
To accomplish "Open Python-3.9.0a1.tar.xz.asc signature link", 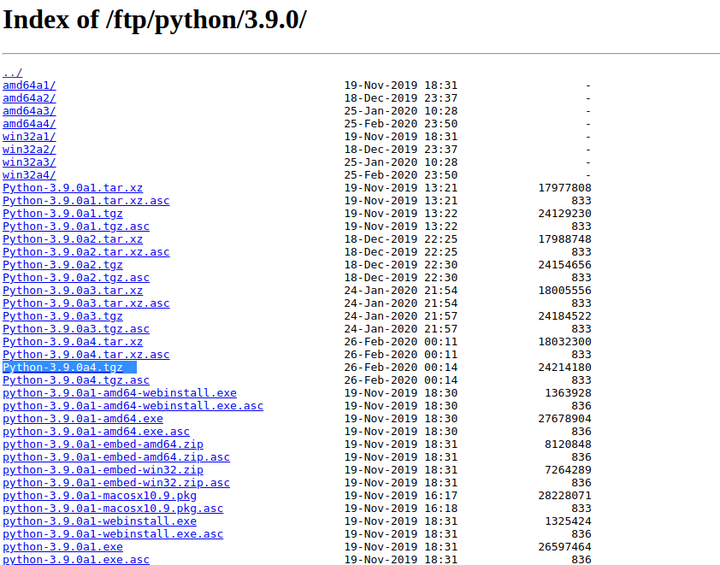I will (86, 201).
